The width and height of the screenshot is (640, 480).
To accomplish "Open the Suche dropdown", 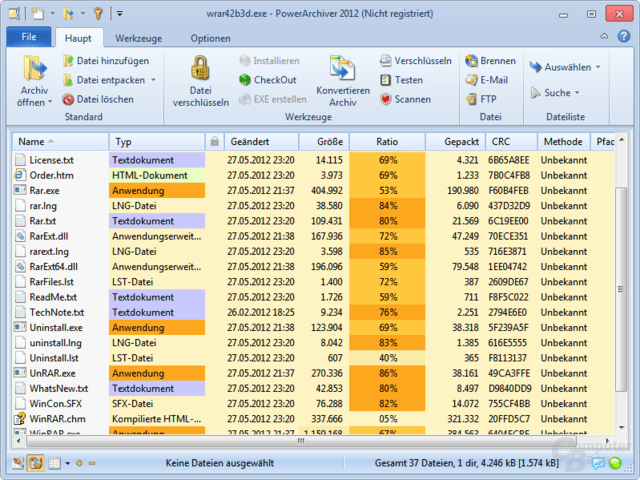I will pos(555,93).
